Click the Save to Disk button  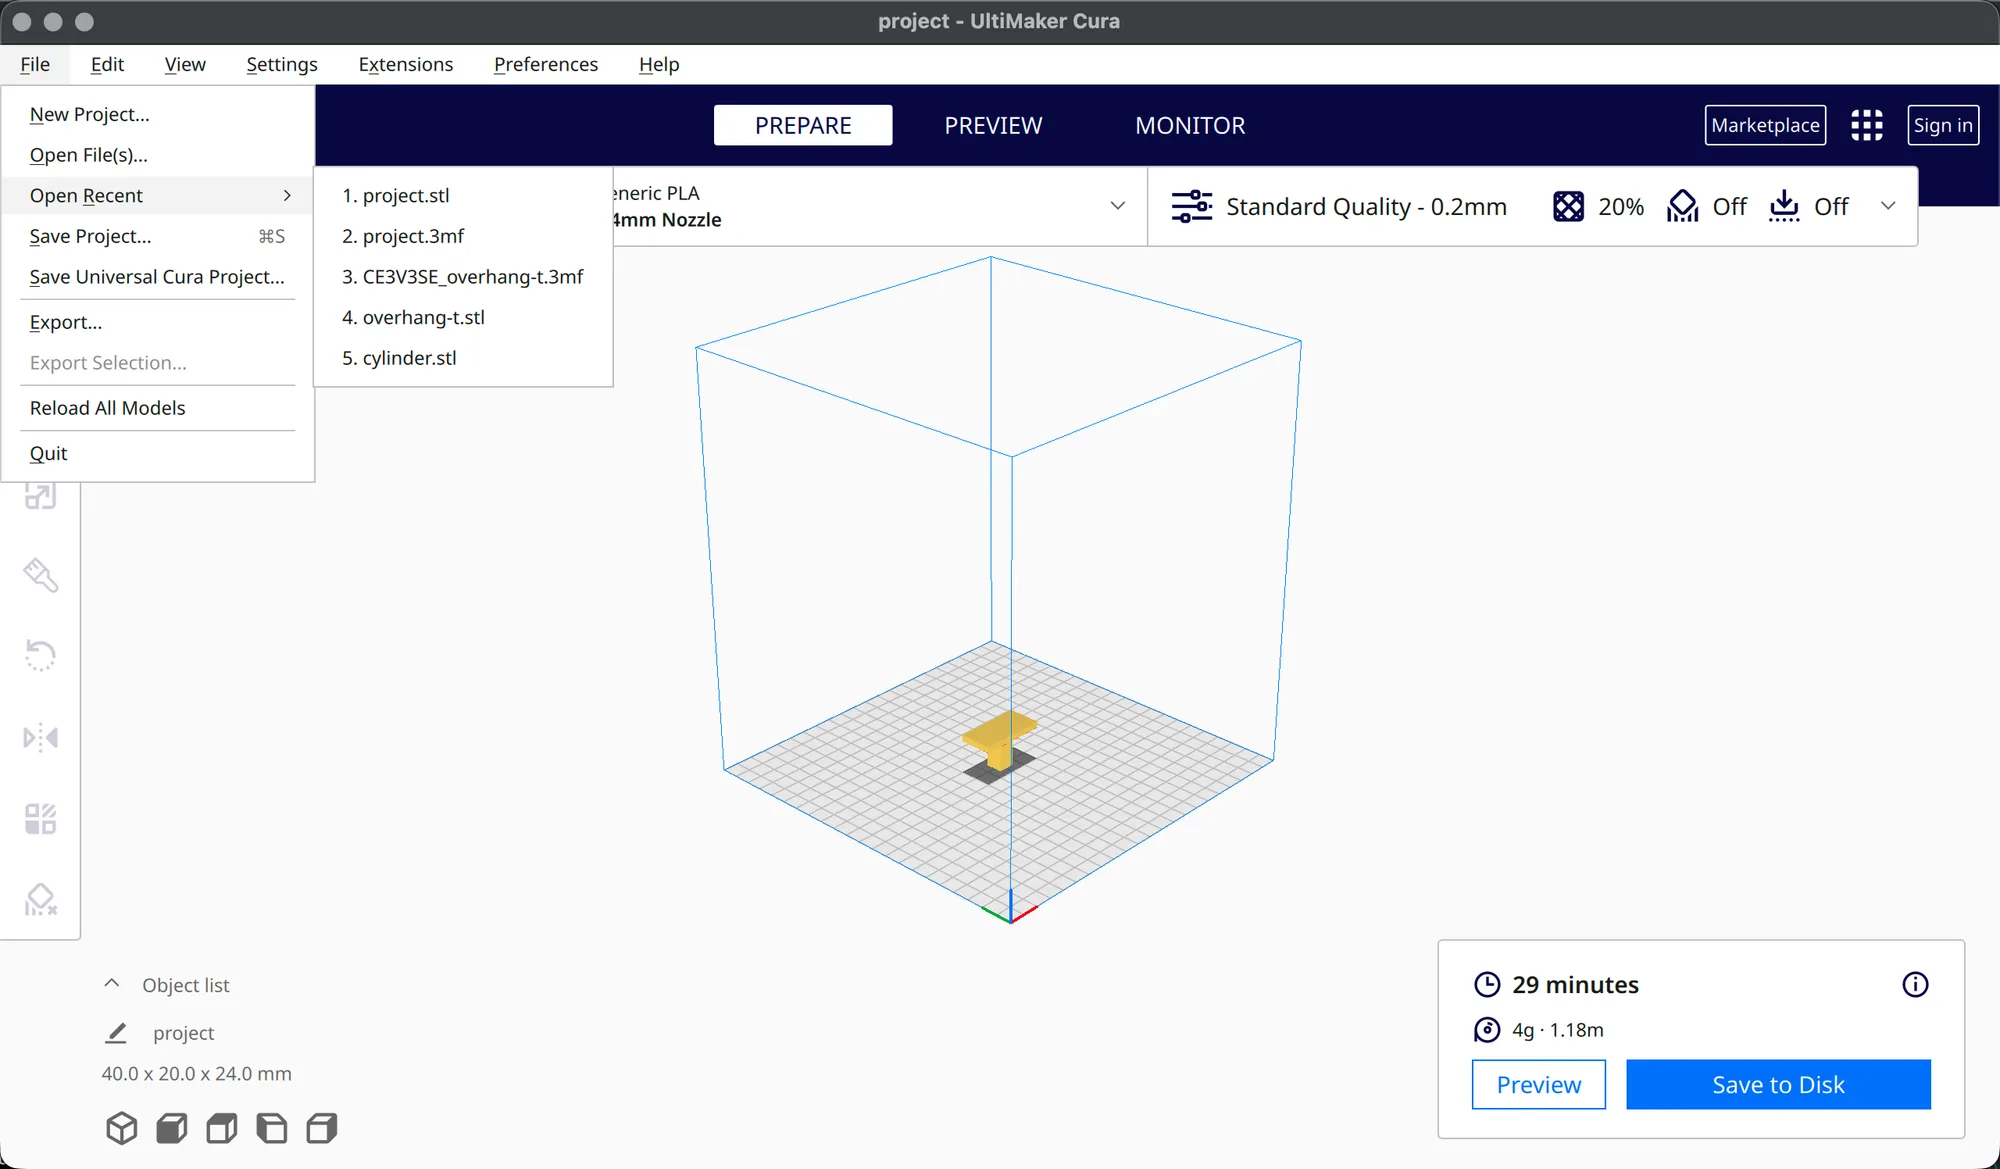1778,1085
